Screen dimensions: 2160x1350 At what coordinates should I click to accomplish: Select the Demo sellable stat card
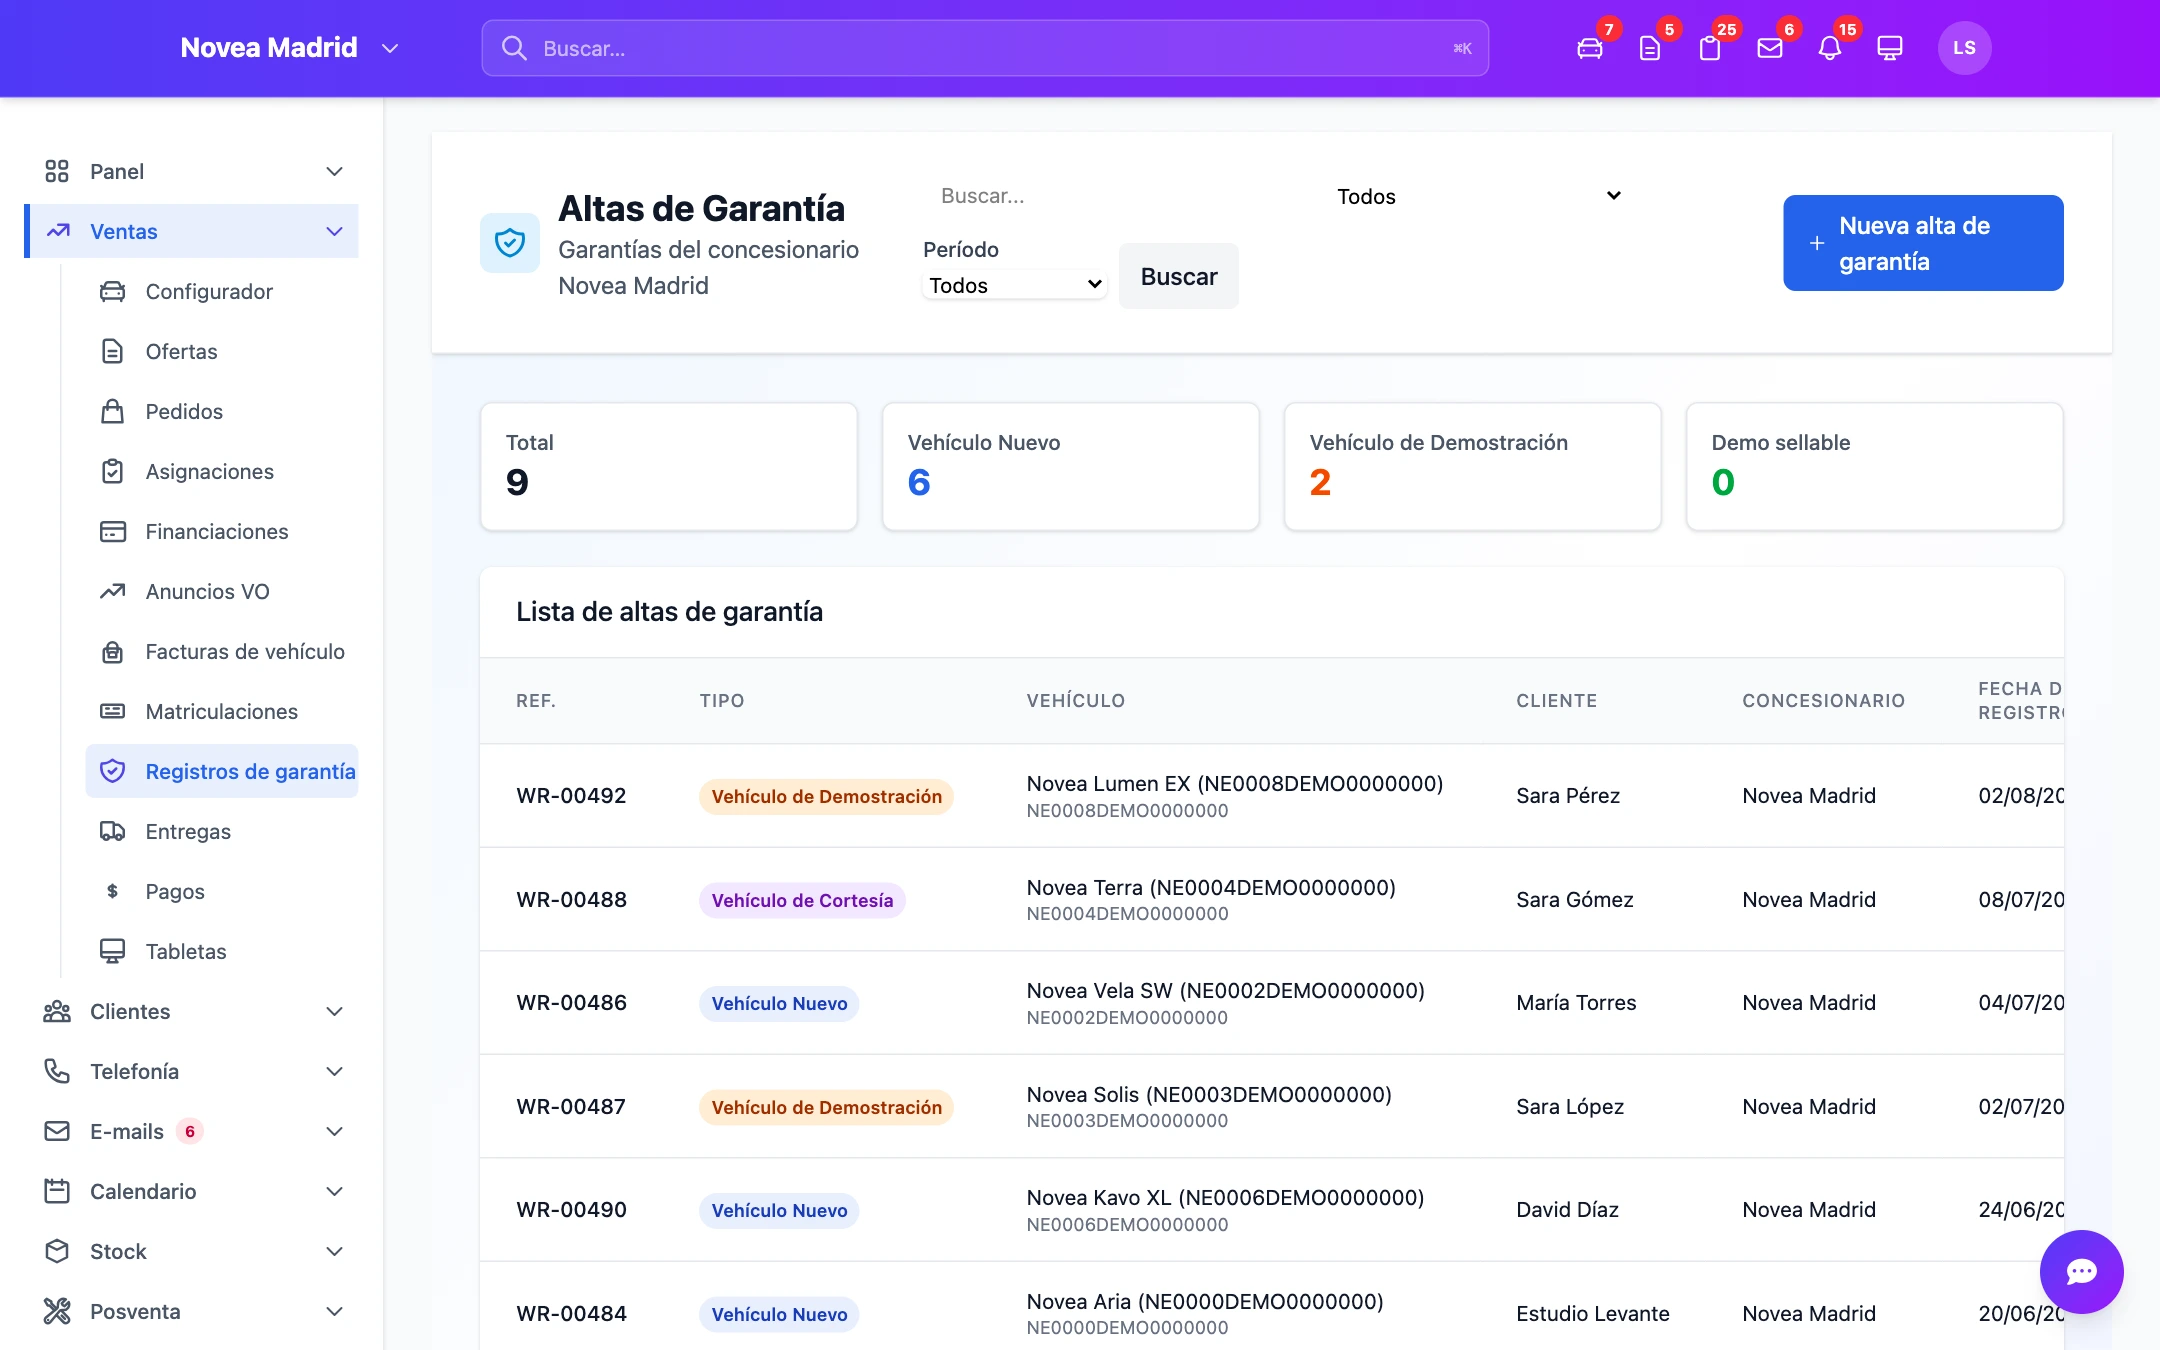click(x=1875, y=467)
